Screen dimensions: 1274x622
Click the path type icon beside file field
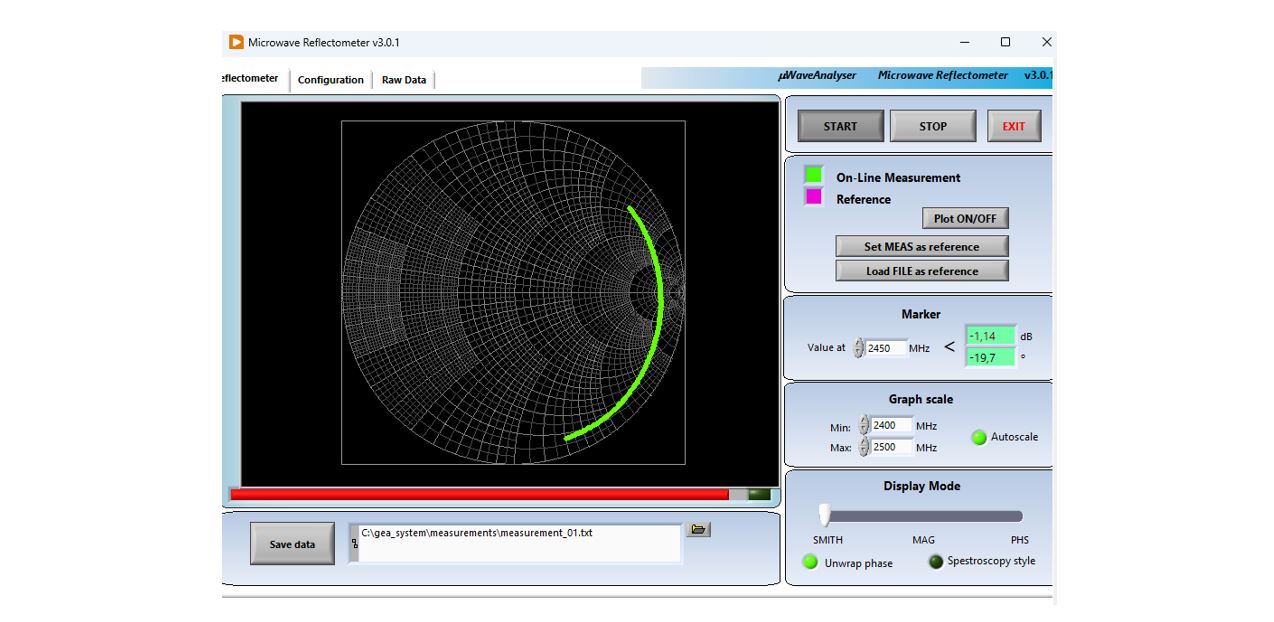click(354, 543)
